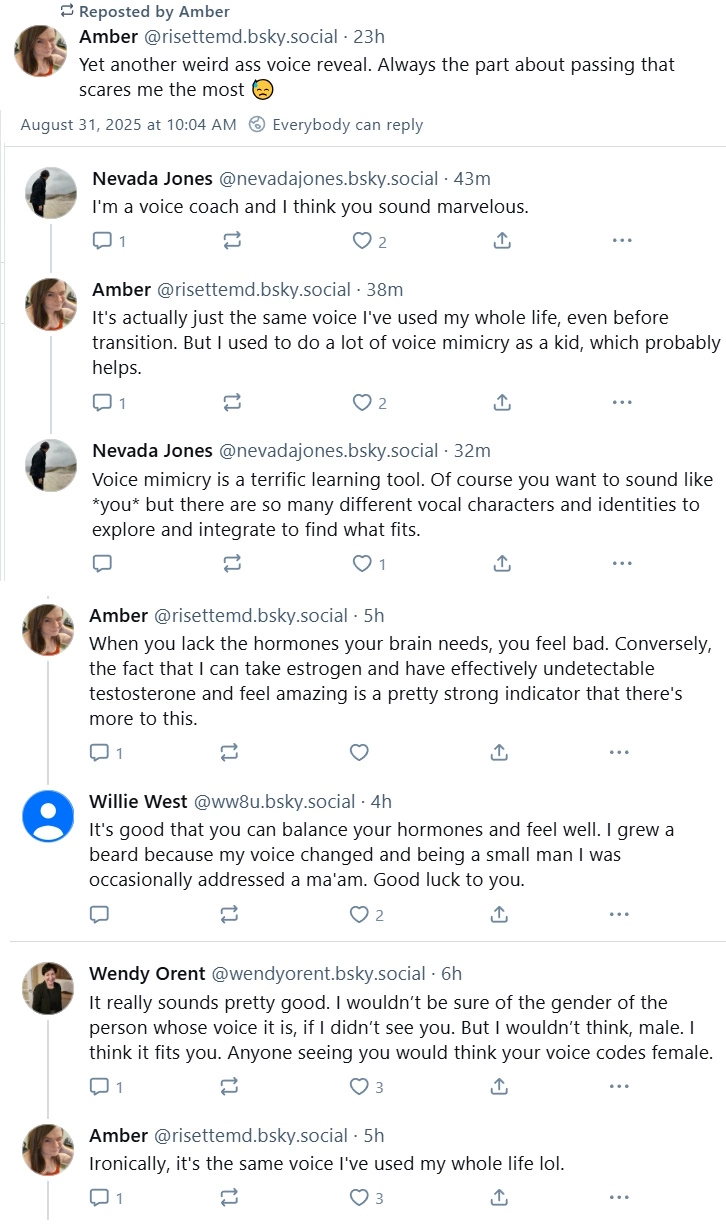Open Wendy Orent's profile handle link
This screenshot has height=1232, width=726.
tap(319, 973)
